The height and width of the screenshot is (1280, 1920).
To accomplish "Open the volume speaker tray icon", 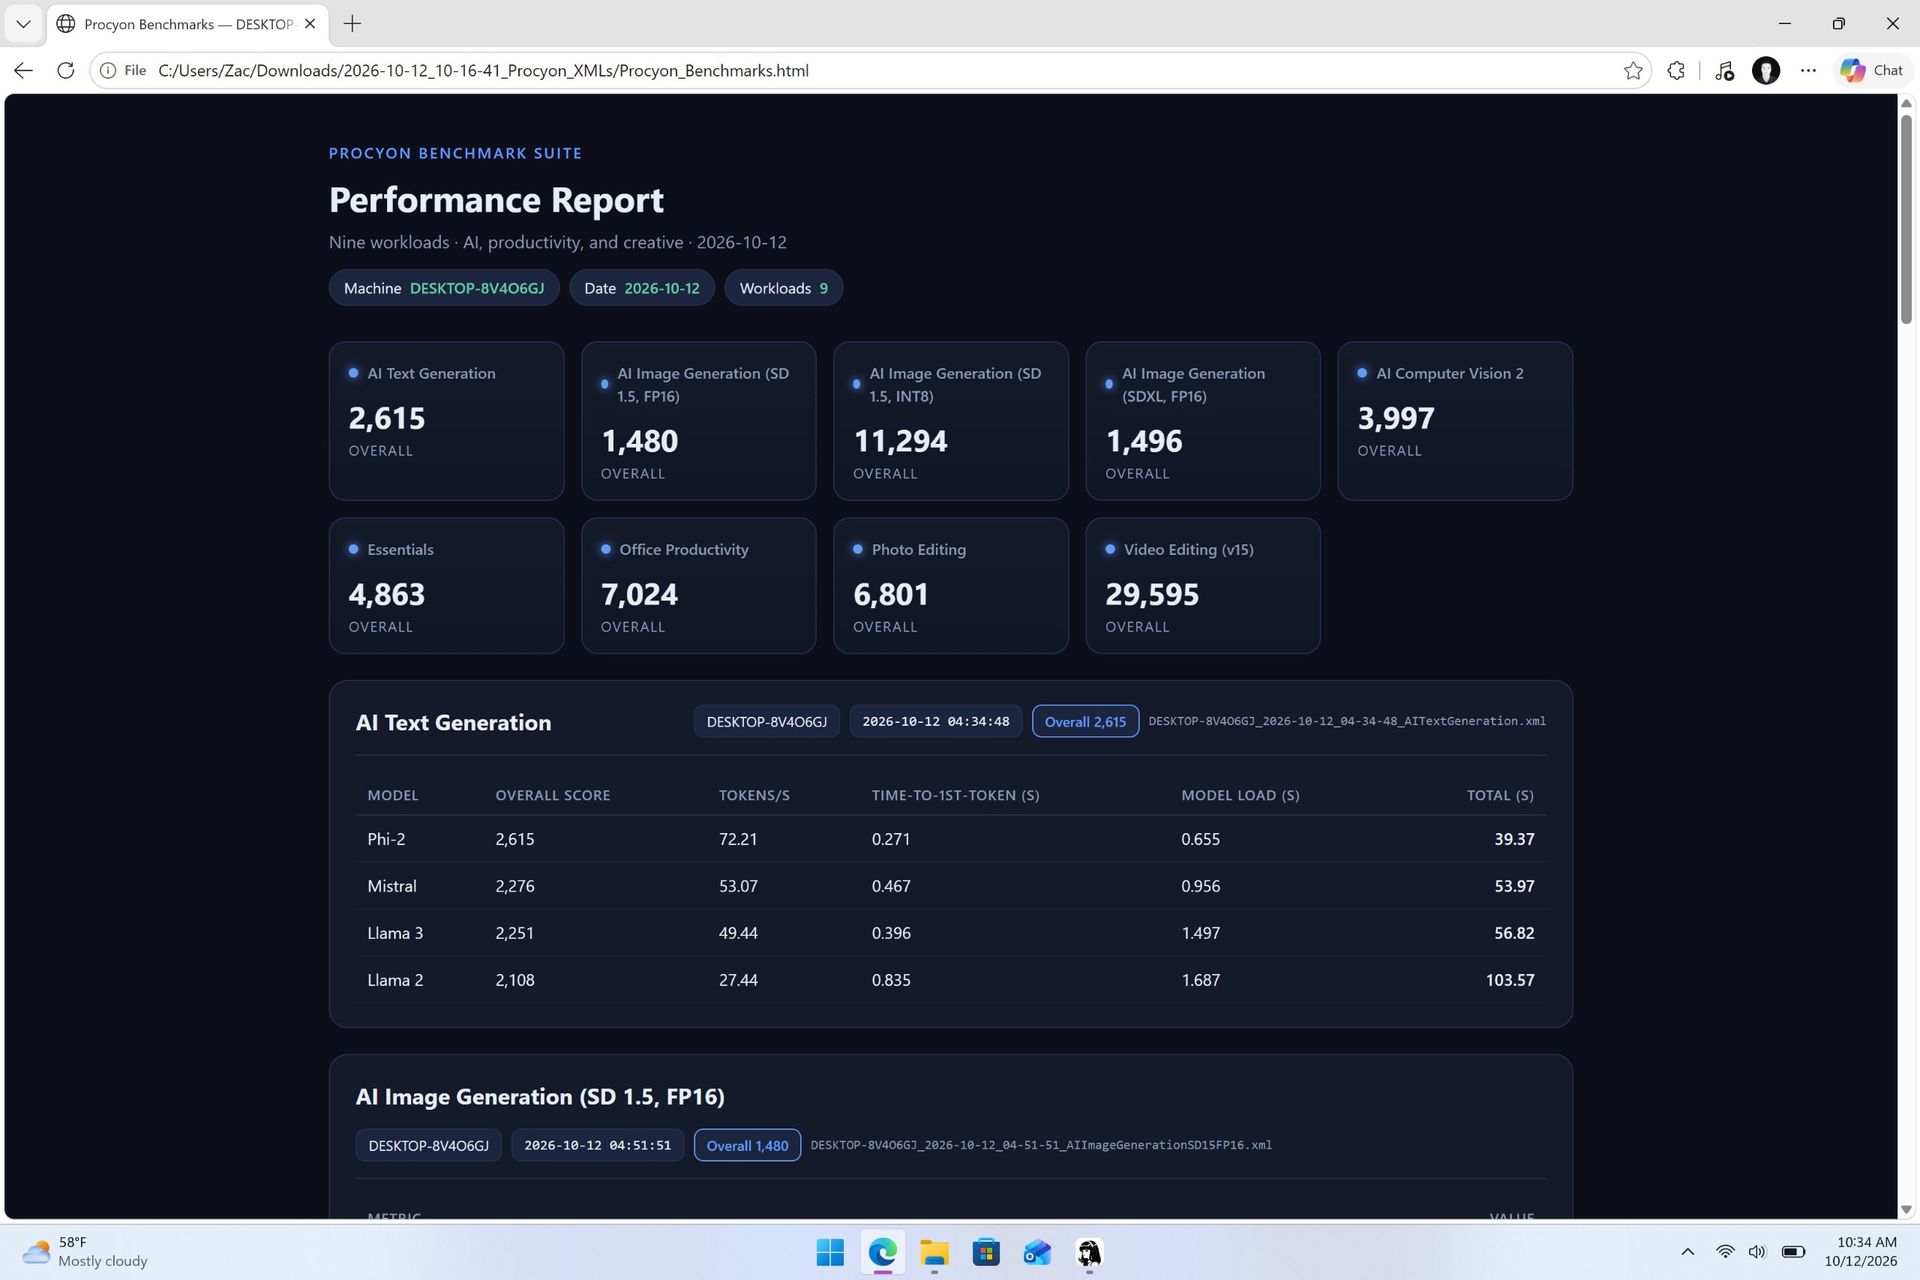I will pyautogui.click(x=1757, y=1252).
